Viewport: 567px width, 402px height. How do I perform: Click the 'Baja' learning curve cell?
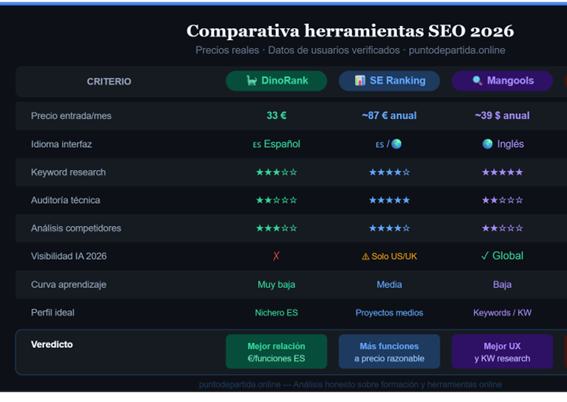pos(502,285)
